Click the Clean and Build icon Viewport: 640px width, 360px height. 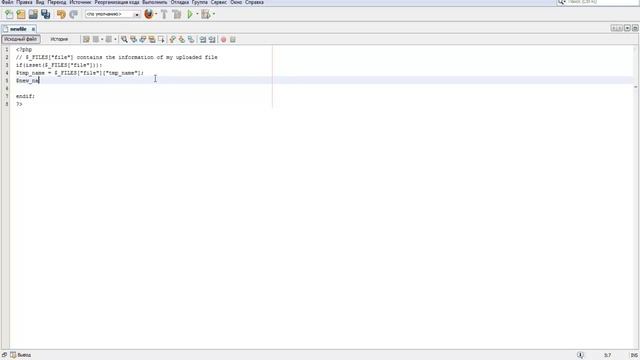177,14
